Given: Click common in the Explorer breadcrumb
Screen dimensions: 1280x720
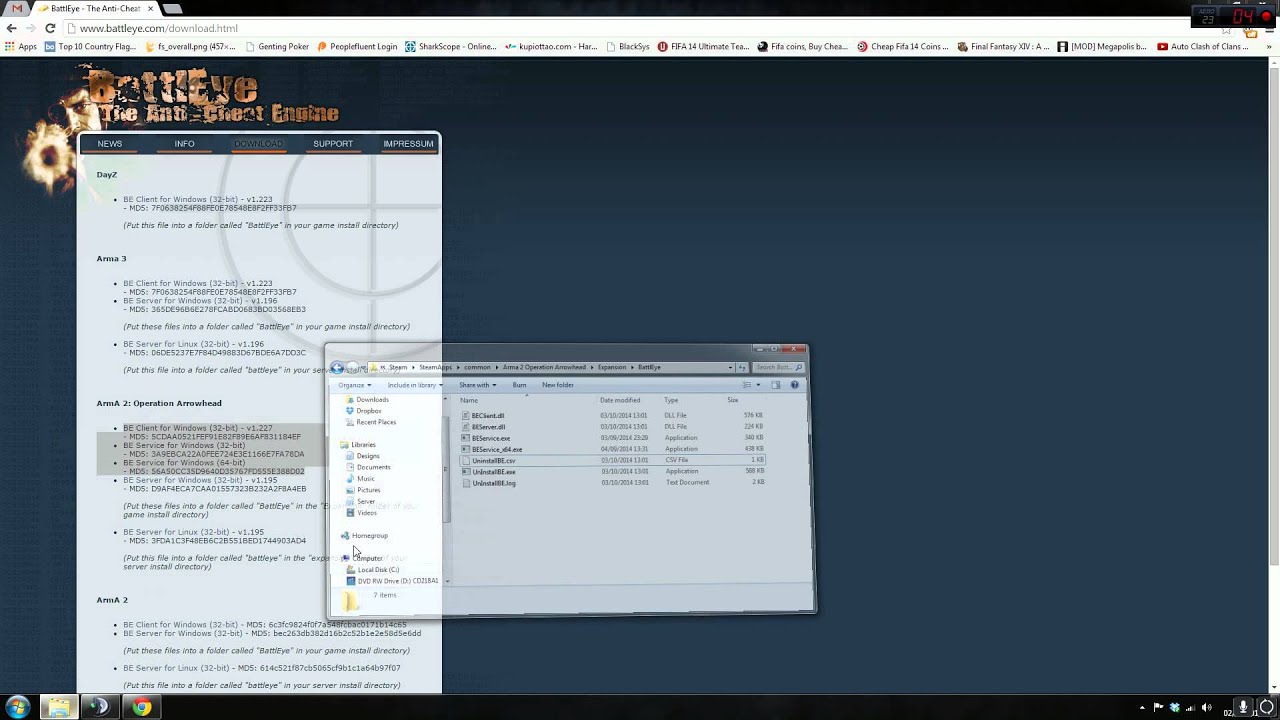Looking at the screenshot, I should pyautogui.click(x=477, y=367).
